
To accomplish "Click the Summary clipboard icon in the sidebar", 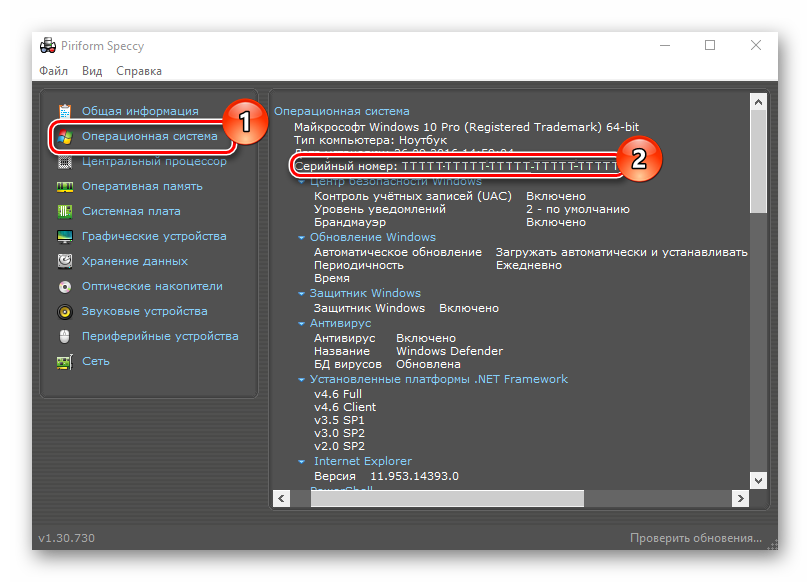I will click(x=65, y=111).
